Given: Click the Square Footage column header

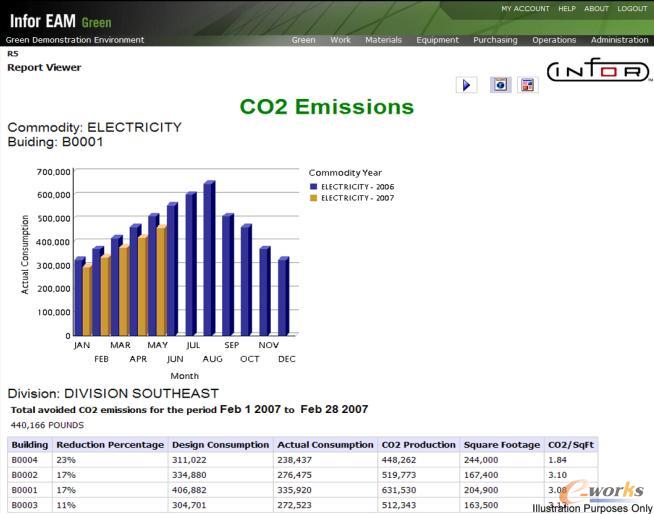Looking at the screenshot, I should pyautogui.click(x=502, y=445).
